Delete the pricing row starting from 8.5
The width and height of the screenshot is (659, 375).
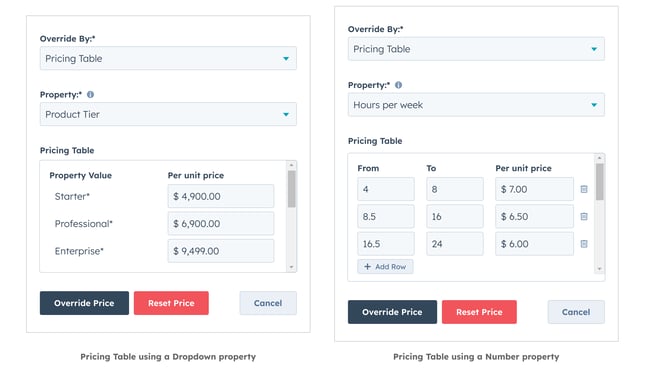(584, 217)
